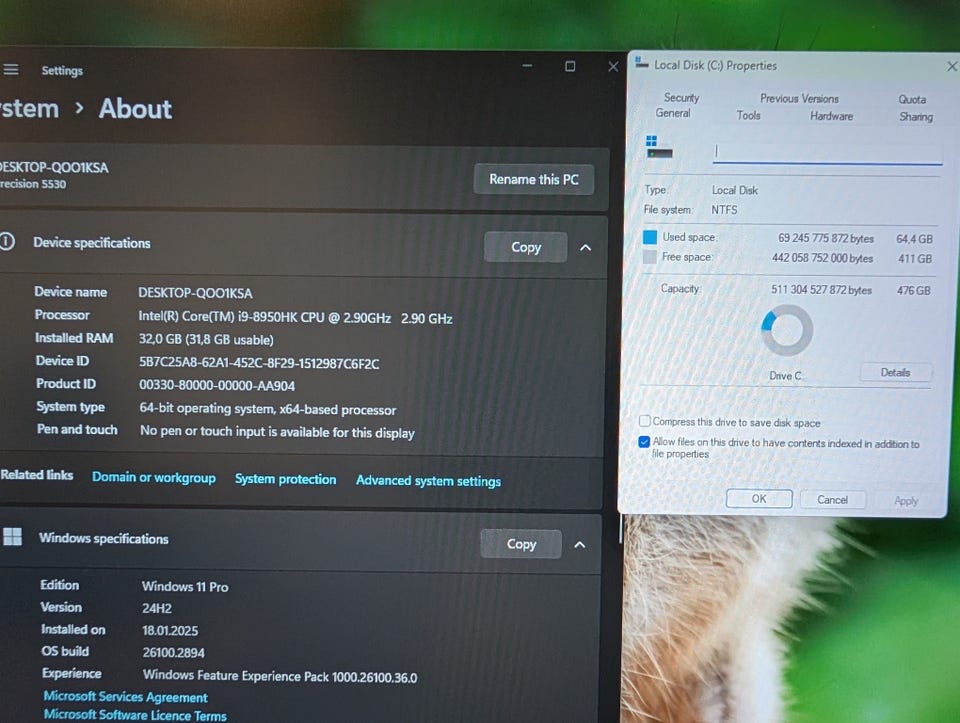
Task: Copy the Windows specifications
Action: click(x=521, y=544)
